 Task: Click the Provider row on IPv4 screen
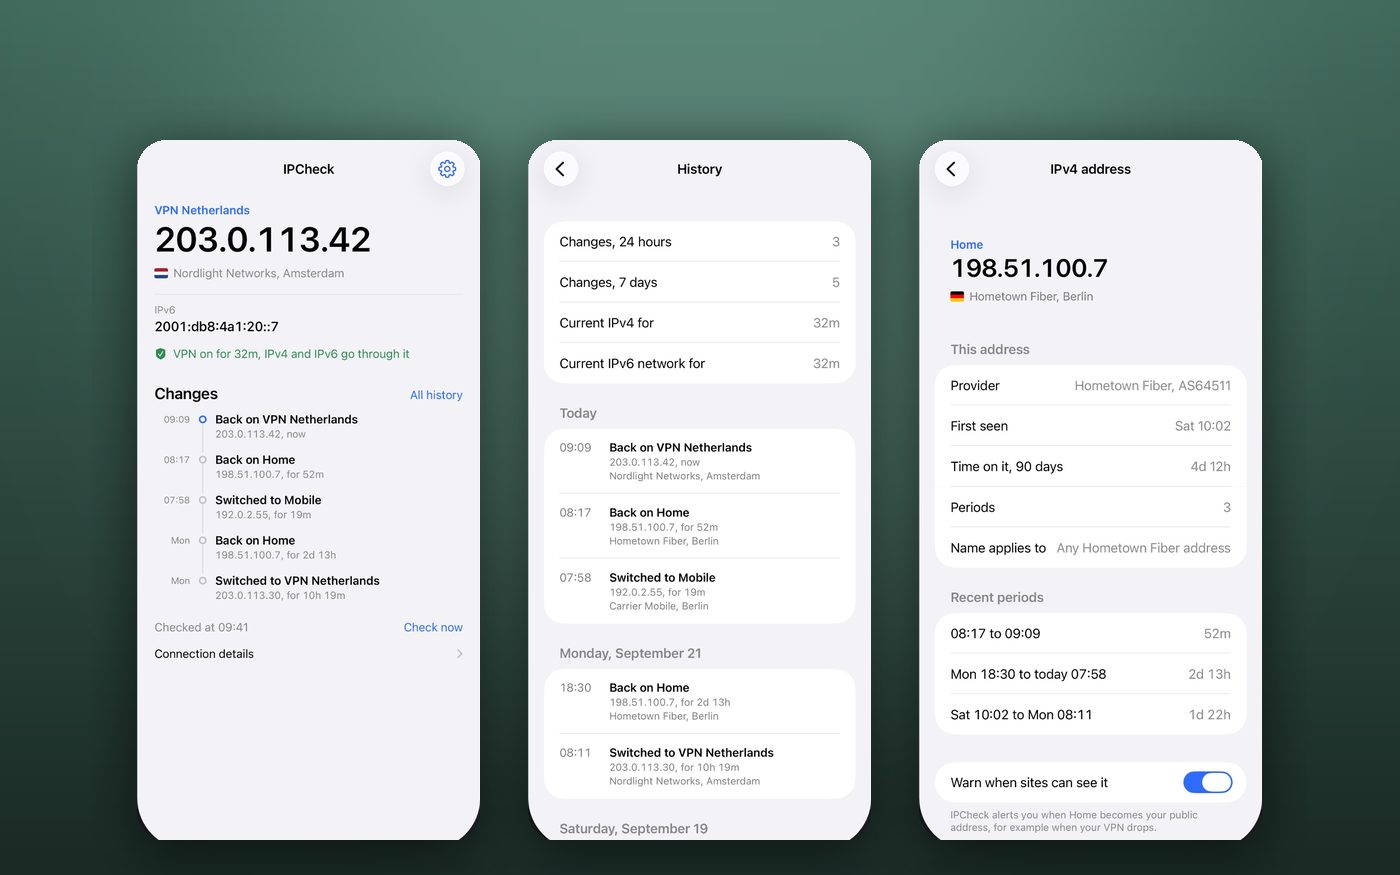point(1091,385)
